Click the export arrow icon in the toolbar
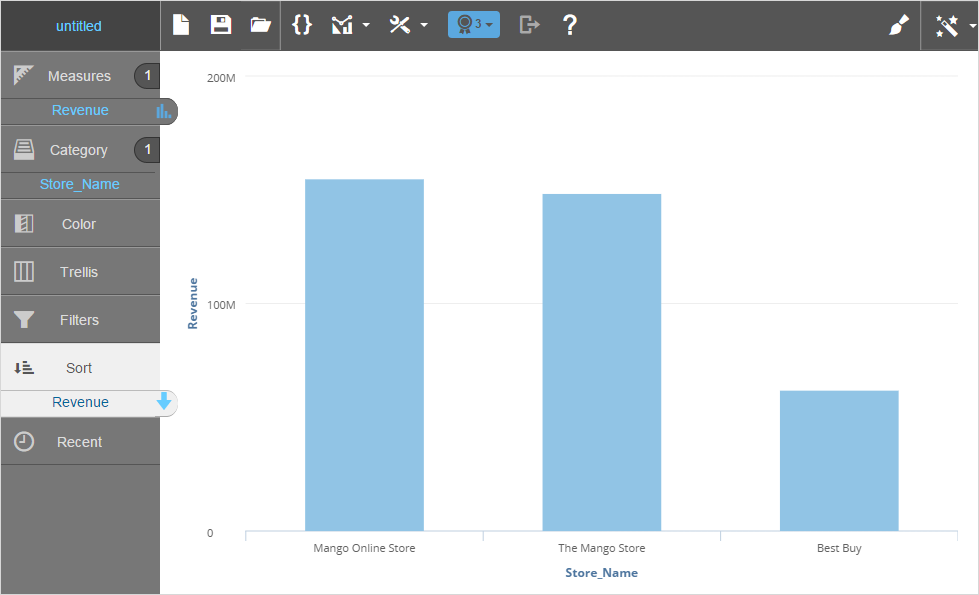Screen dimensions: 979x595 pos(529,25)
